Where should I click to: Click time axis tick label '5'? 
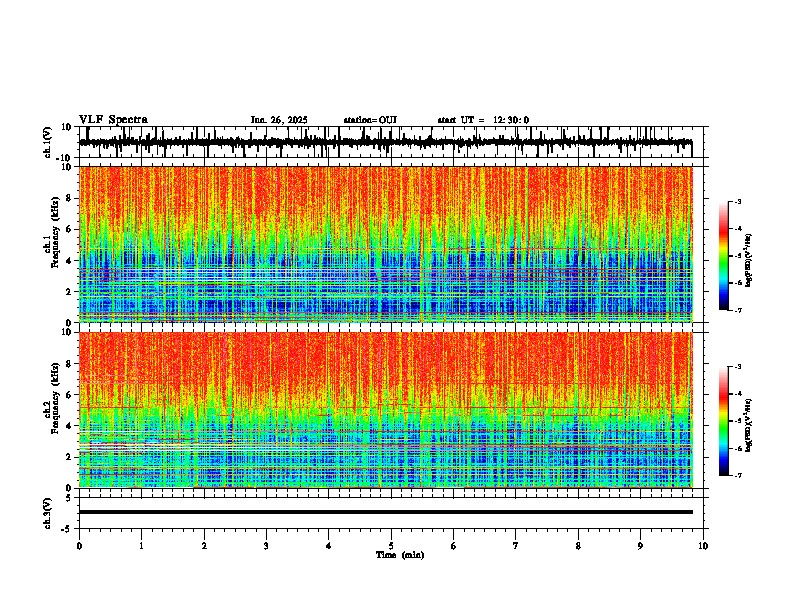[x=391, y=546]
